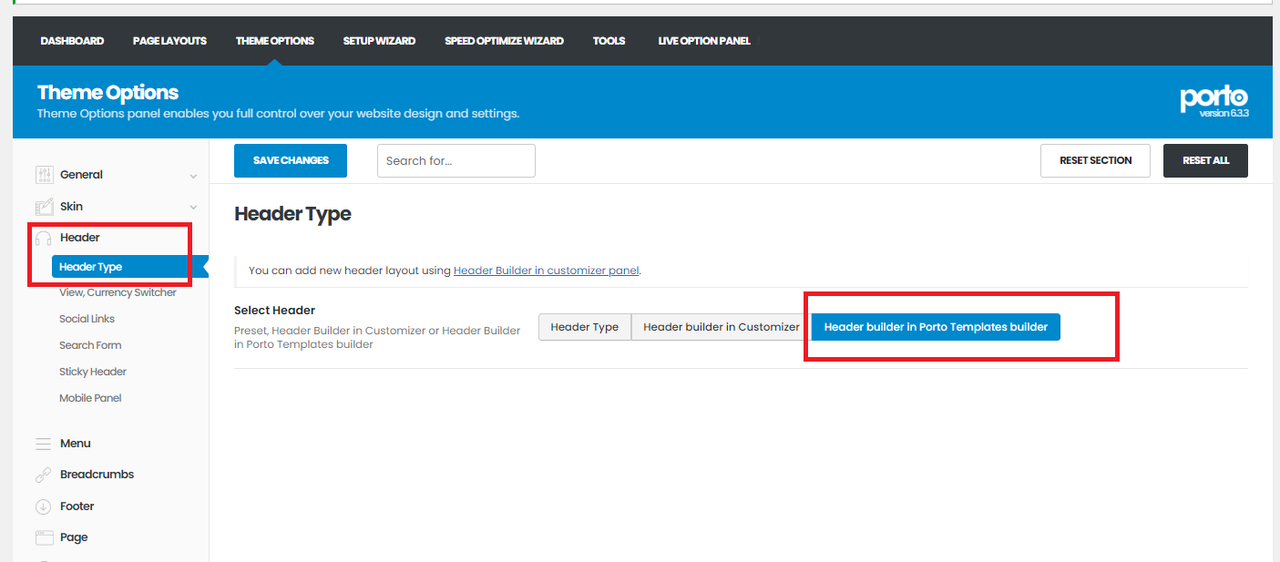
Task: Open the Page Layouts tab
Action: click(x=170, y=41)
